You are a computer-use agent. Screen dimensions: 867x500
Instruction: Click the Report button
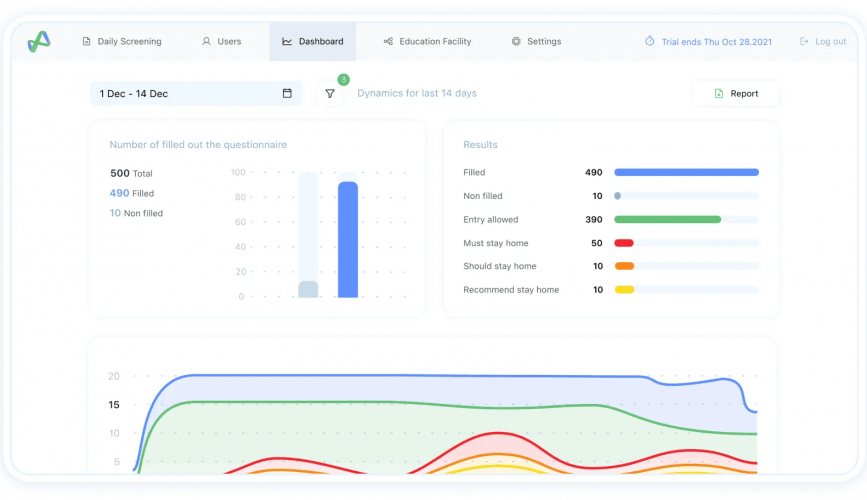point(736,93)
